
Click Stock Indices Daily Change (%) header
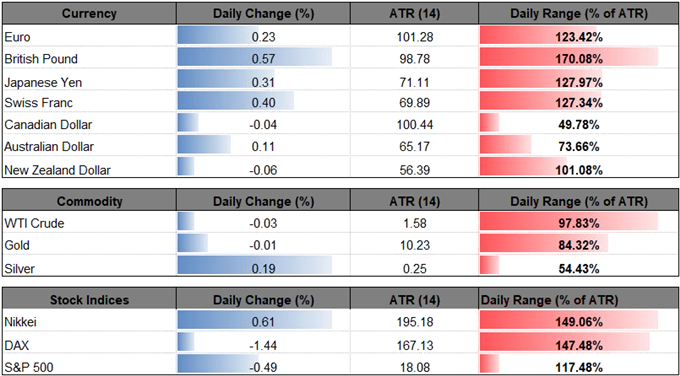coord(263,300)
